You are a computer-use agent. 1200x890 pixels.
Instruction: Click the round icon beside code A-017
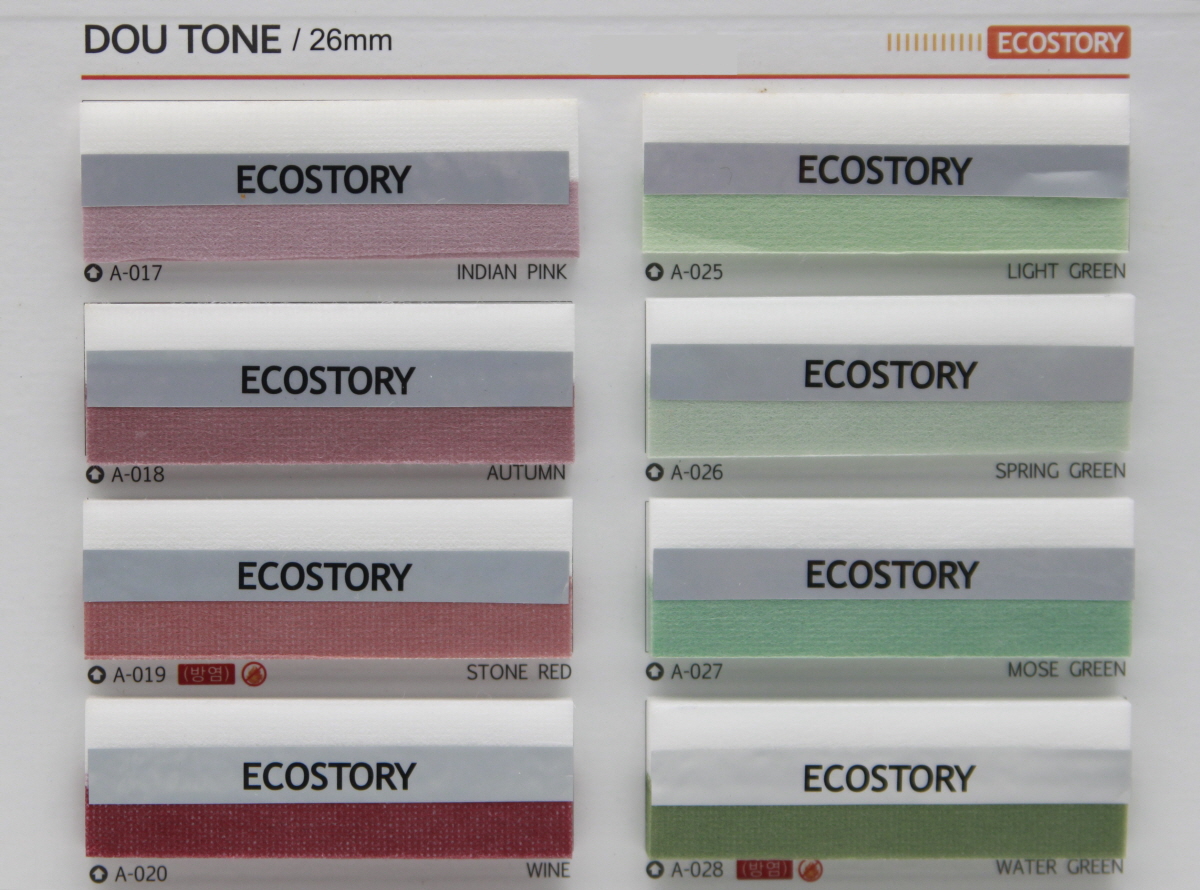coord(94,273)
